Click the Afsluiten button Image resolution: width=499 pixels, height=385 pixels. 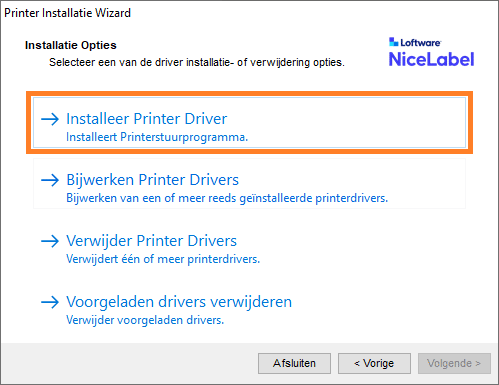[294, 363]
